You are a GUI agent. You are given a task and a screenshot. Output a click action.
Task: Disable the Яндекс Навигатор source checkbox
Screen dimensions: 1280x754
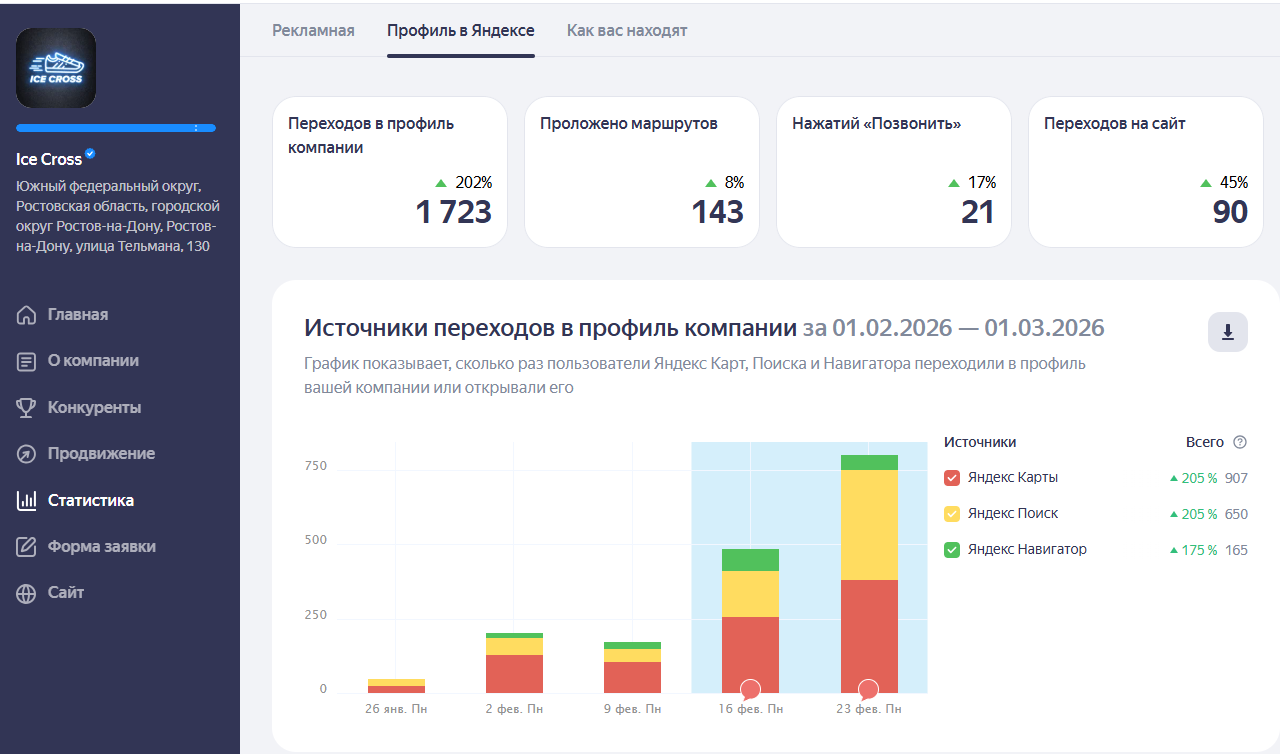pyautogui.click(x=952, y=550)
